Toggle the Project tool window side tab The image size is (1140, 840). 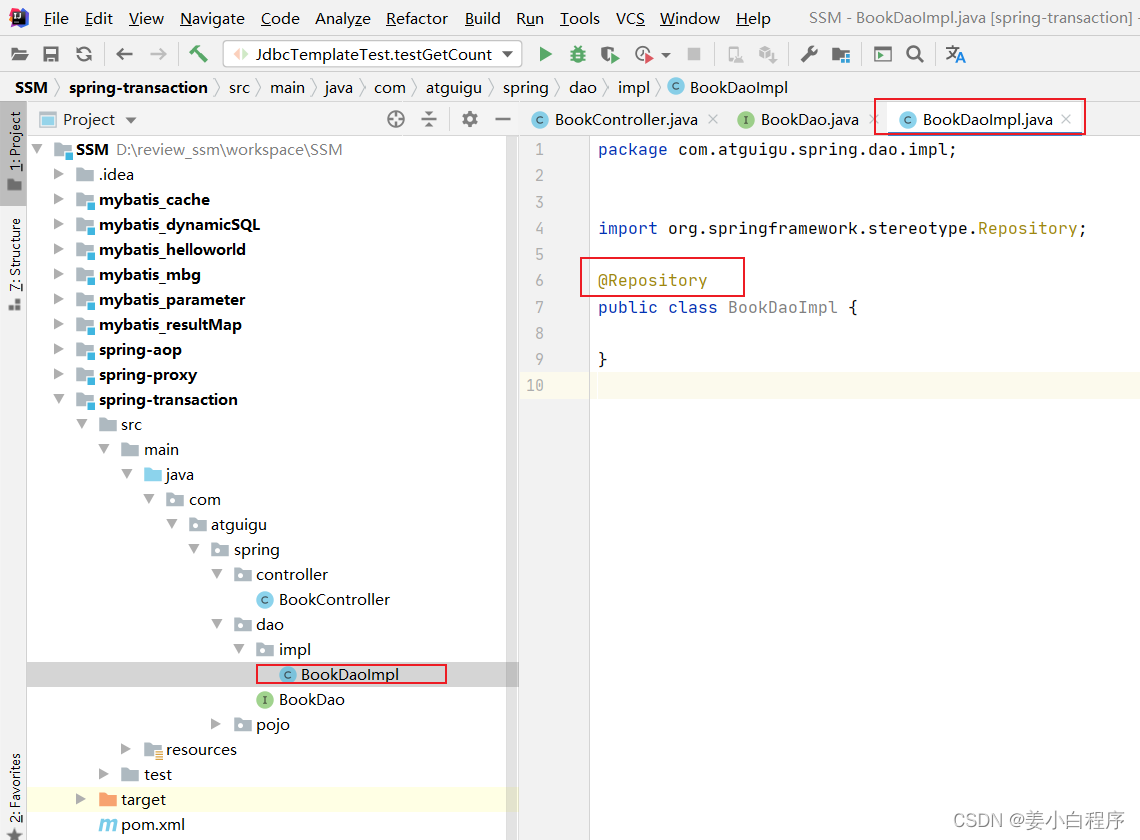15,151
